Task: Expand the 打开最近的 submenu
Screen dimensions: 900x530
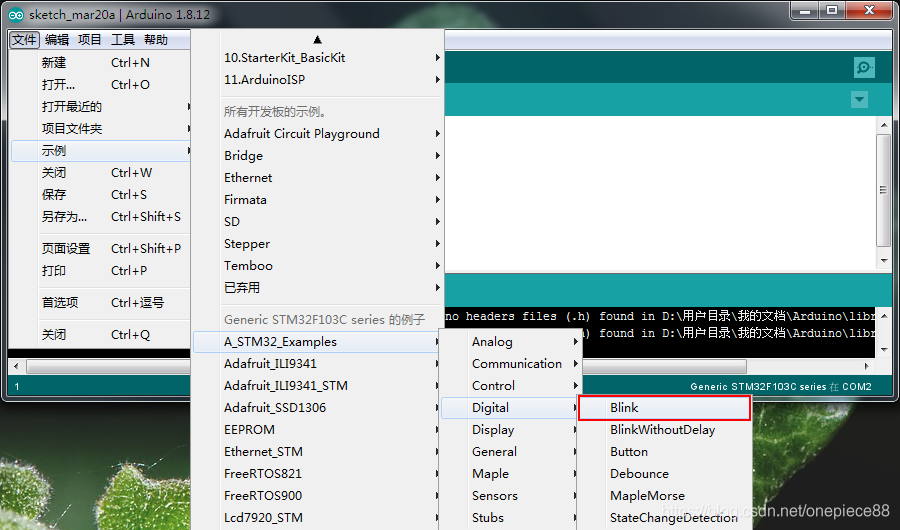Action: 100,107
